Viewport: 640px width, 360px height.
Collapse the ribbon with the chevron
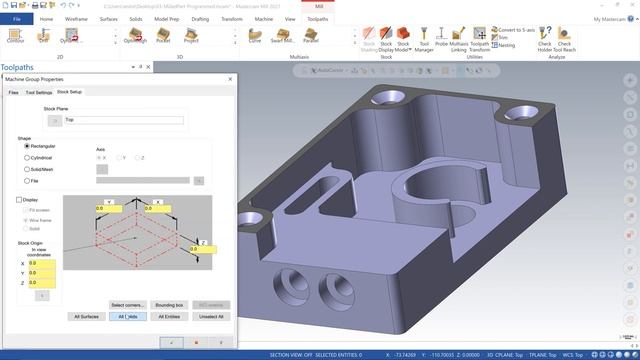point(637,19)
